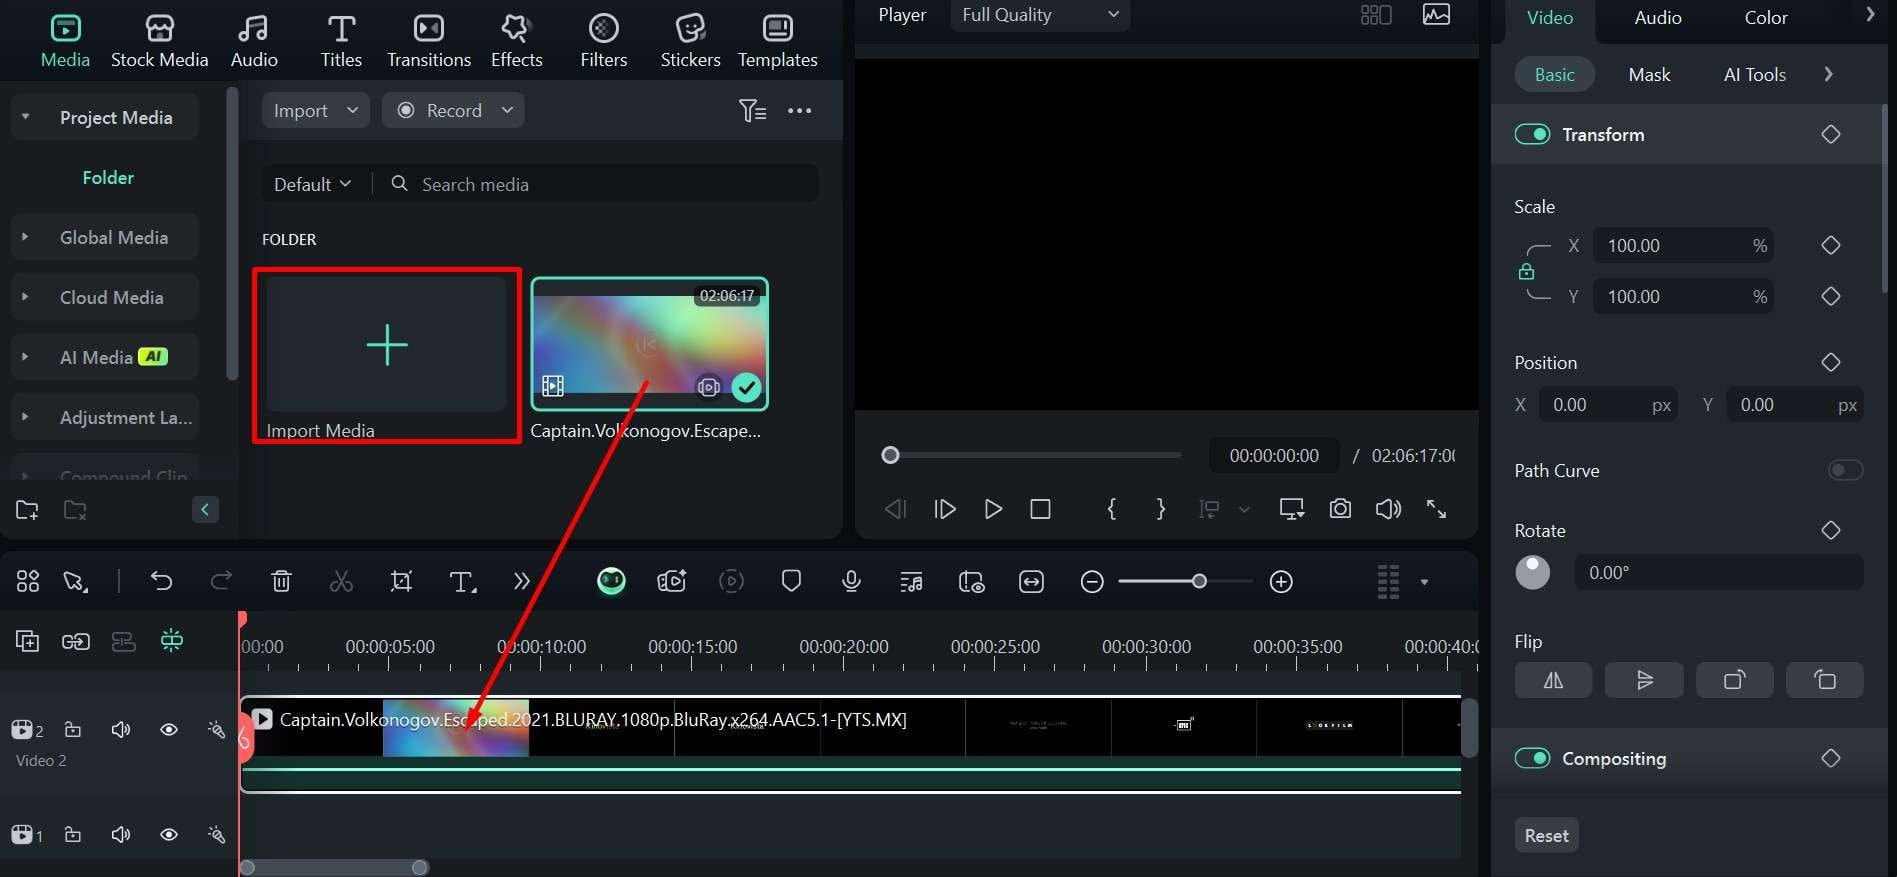The height and width of the screenshot is (877, 1897).
Task: Add a new track with the plus-track icon
Action: pos(27,641)
